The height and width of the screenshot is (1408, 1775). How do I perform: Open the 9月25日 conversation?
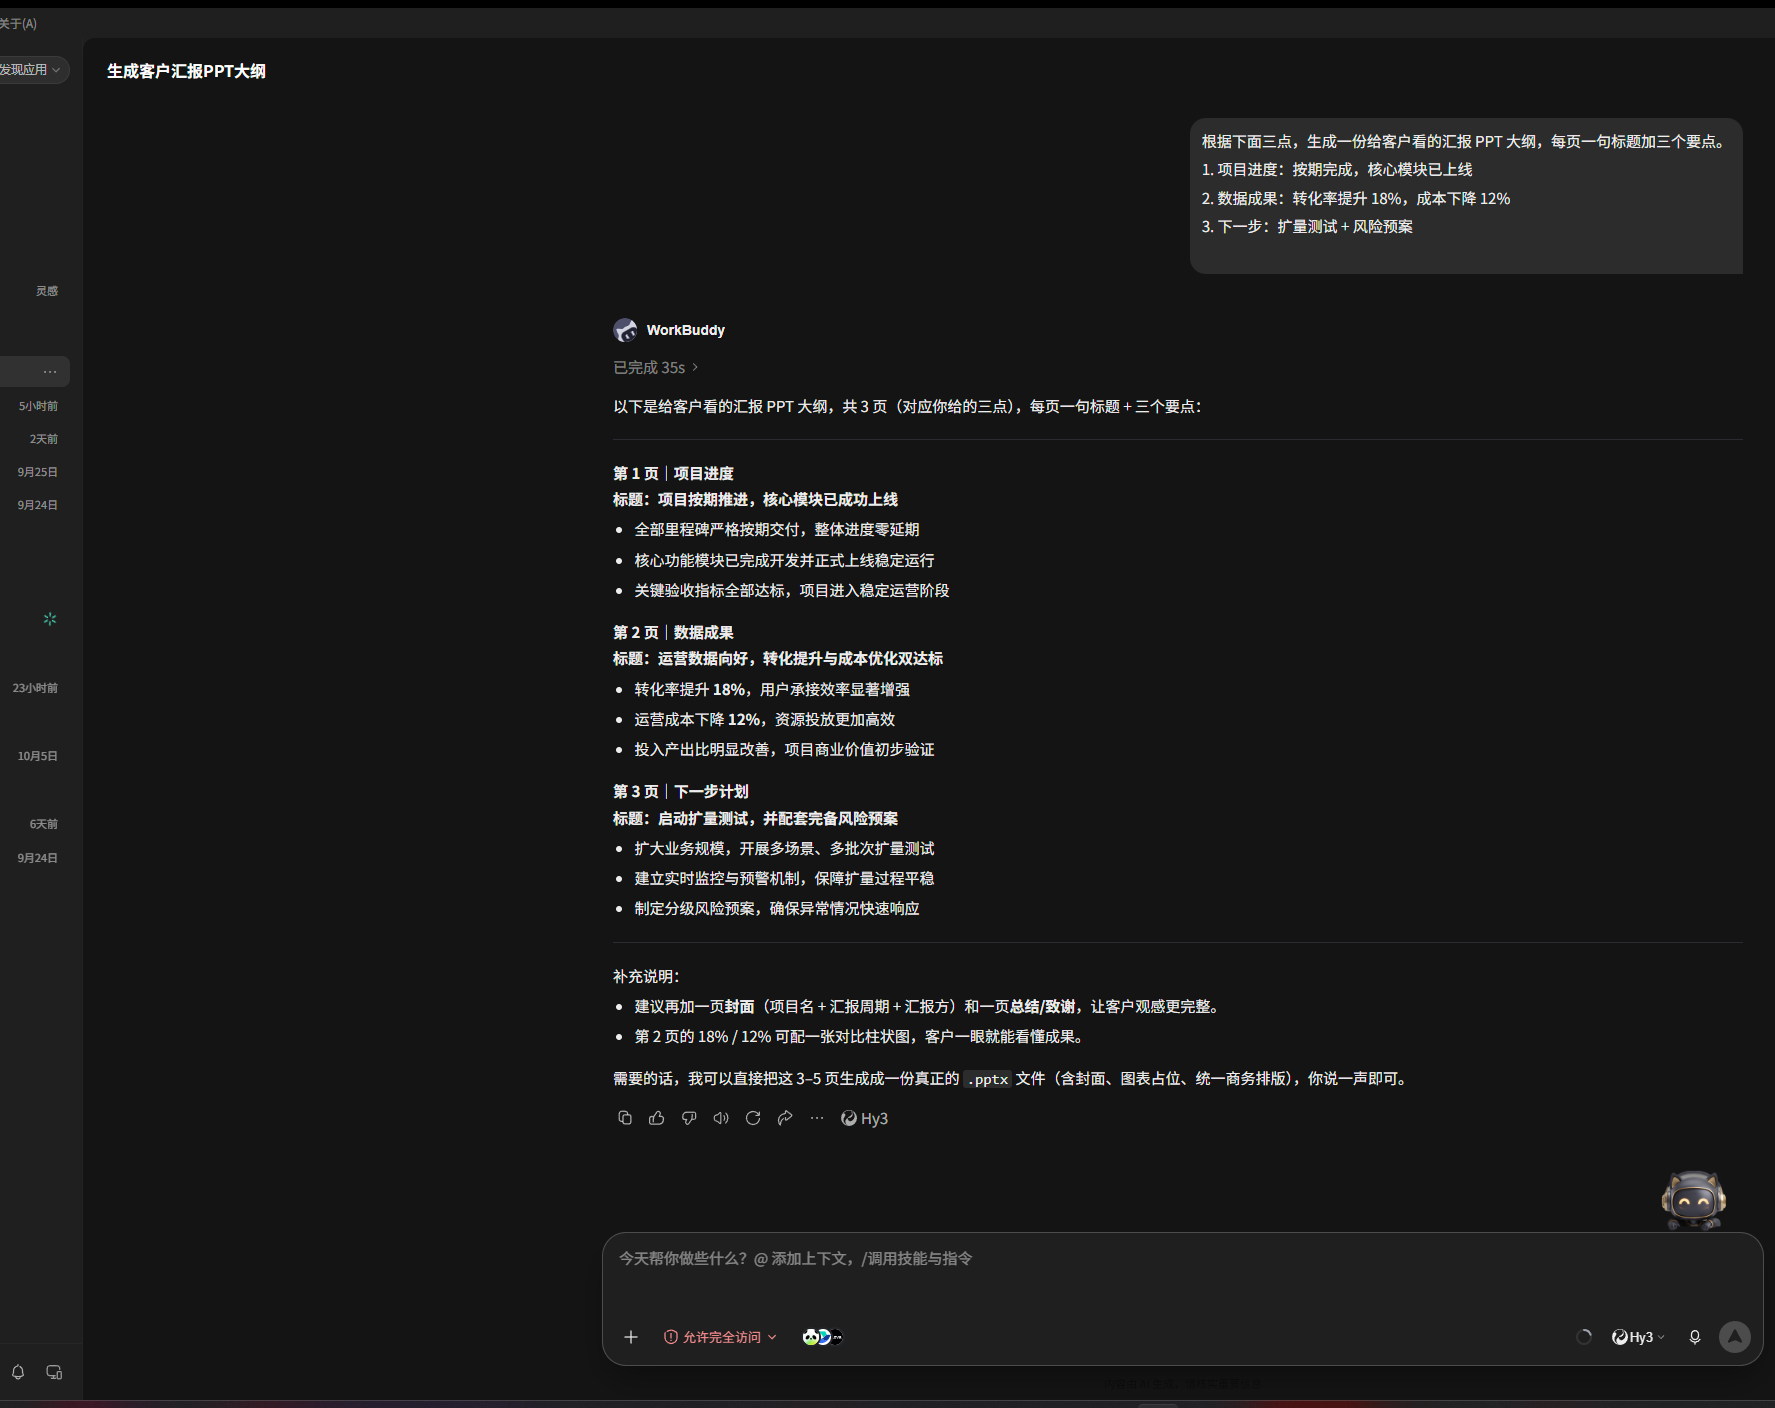[x=37, y=472]
